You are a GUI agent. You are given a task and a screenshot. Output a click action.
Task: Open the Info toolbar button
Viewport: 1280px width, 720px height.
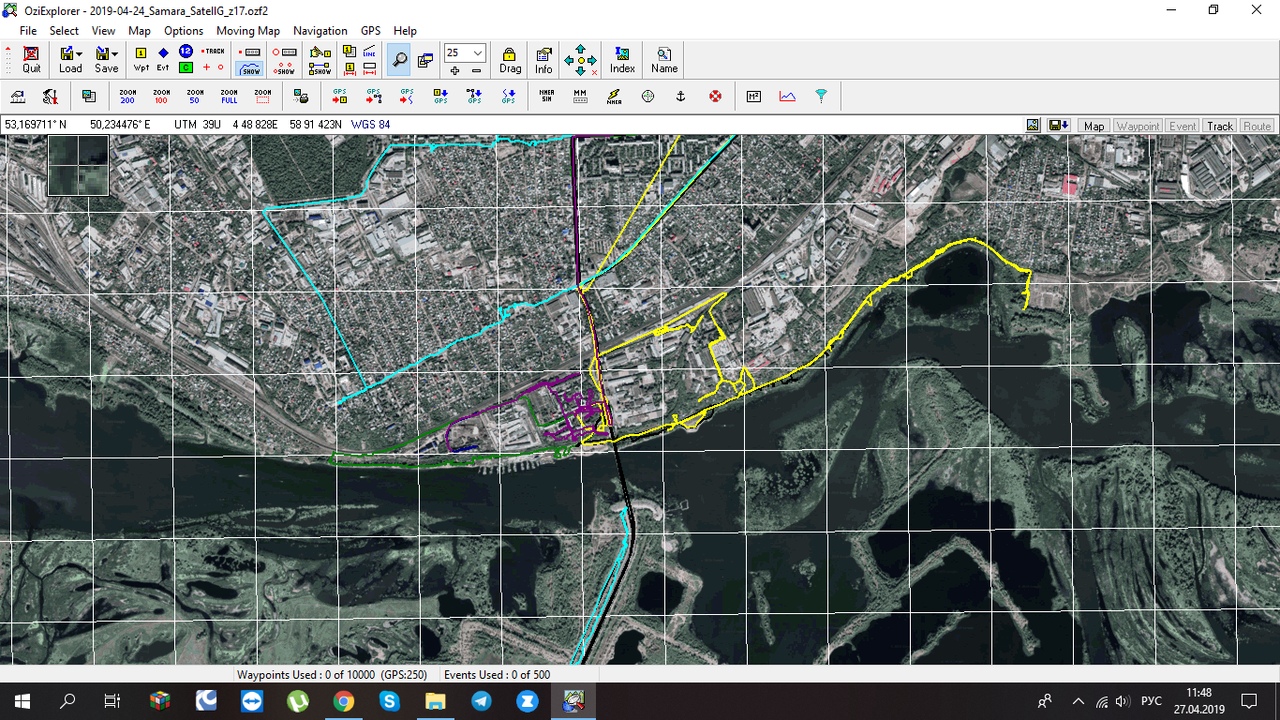pos(544,60)
